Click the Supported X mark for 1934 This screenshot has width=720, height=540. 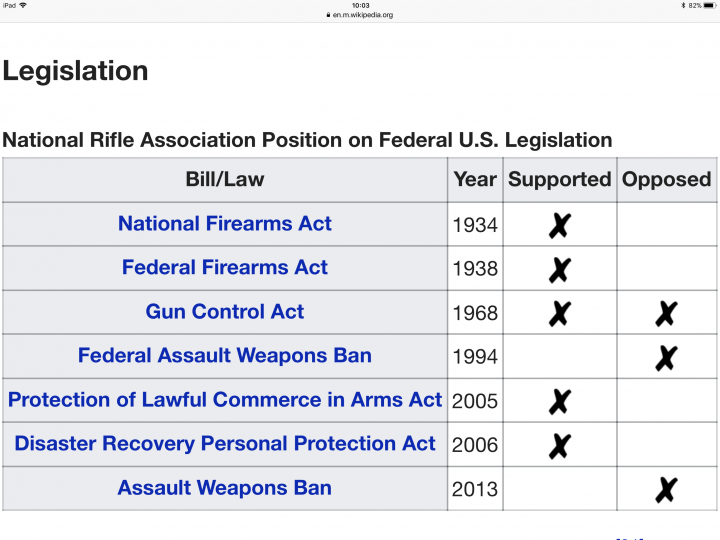[559, 225]
